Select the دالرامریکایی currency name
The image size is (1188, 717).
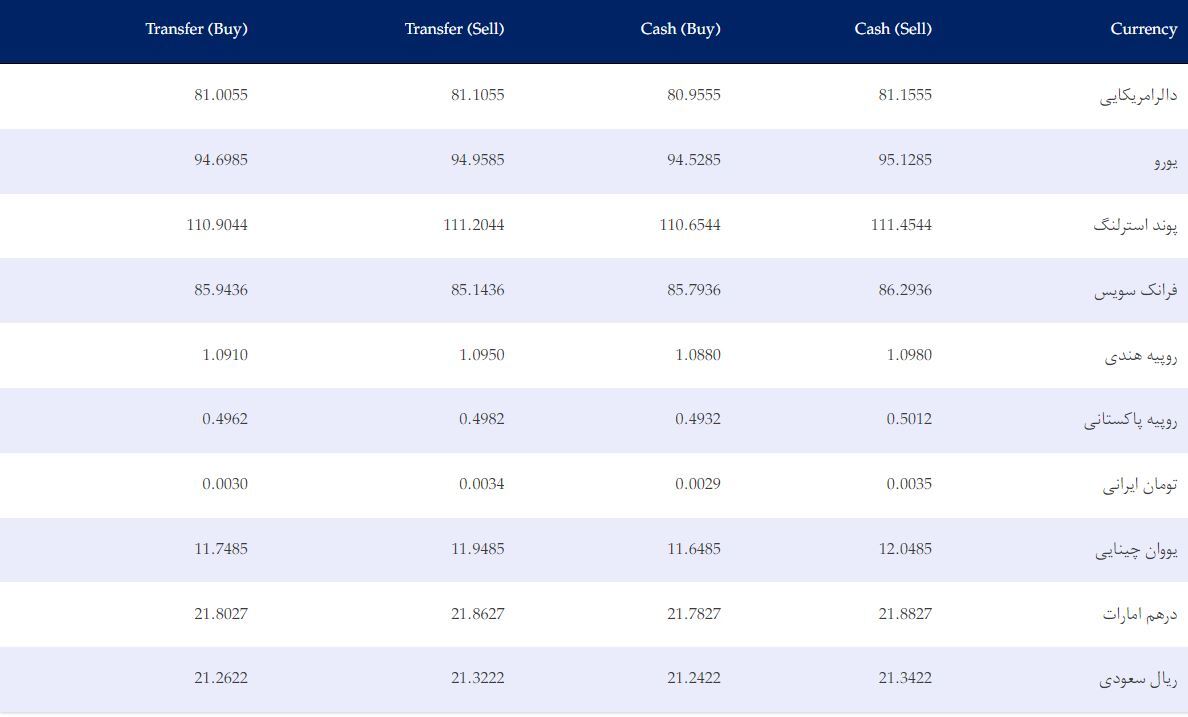pos(1138,95)
